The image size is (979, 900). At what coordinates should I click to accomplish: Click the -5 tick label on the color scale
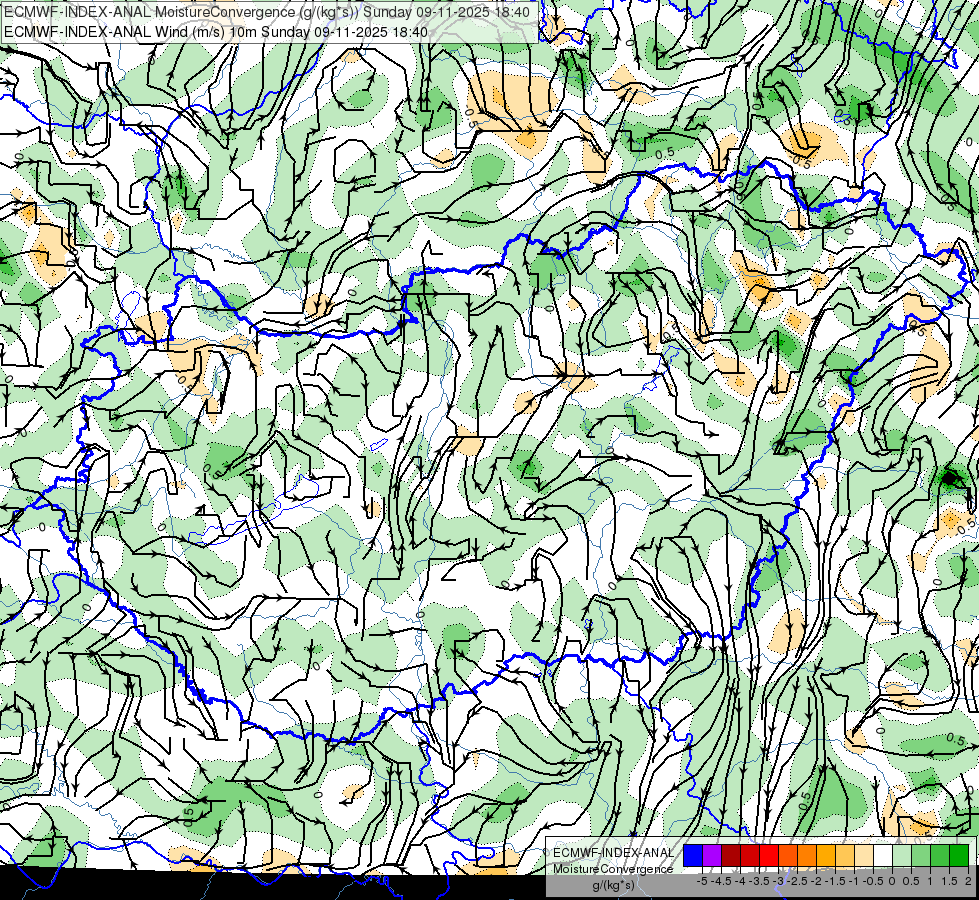pos(702,881)
